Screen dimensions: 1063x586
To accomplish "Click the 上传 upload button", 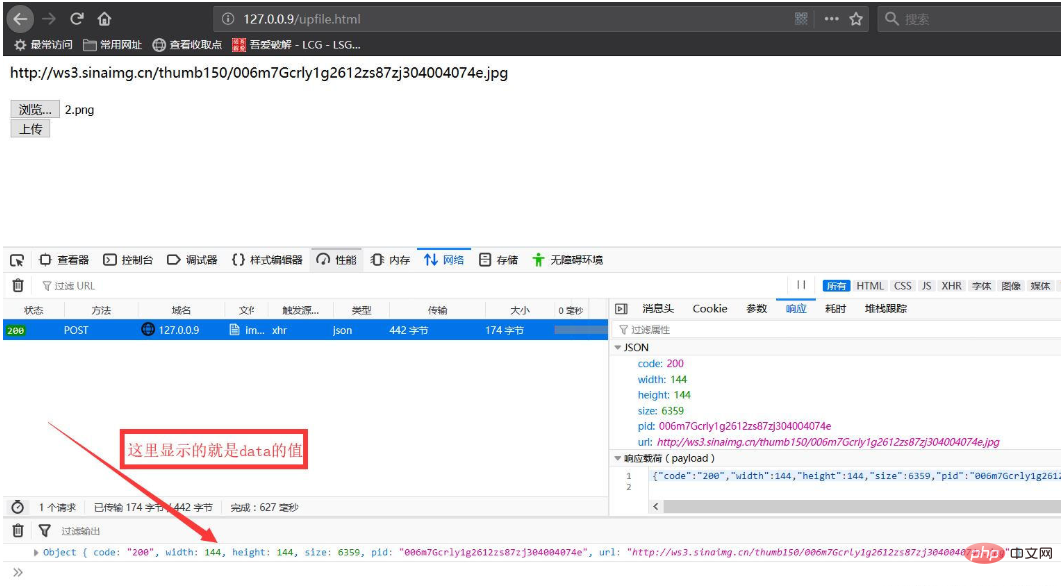I will tap(30, 129).
